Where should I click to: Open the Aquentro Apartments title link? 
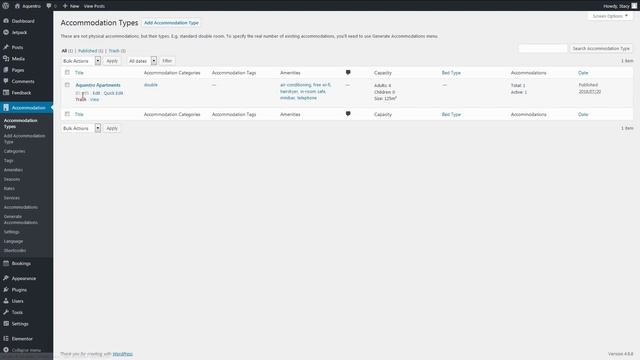[x=98, y=85]
